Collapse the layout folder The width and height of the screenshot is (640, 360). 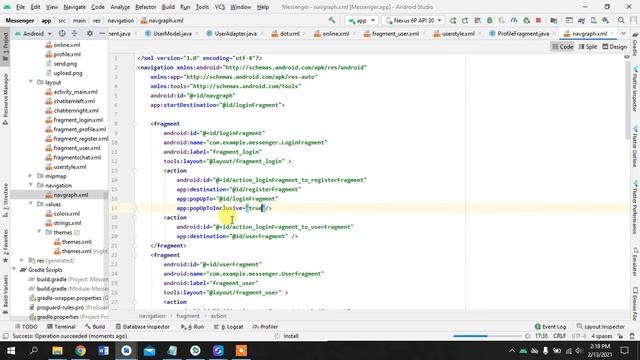(31, 82)
